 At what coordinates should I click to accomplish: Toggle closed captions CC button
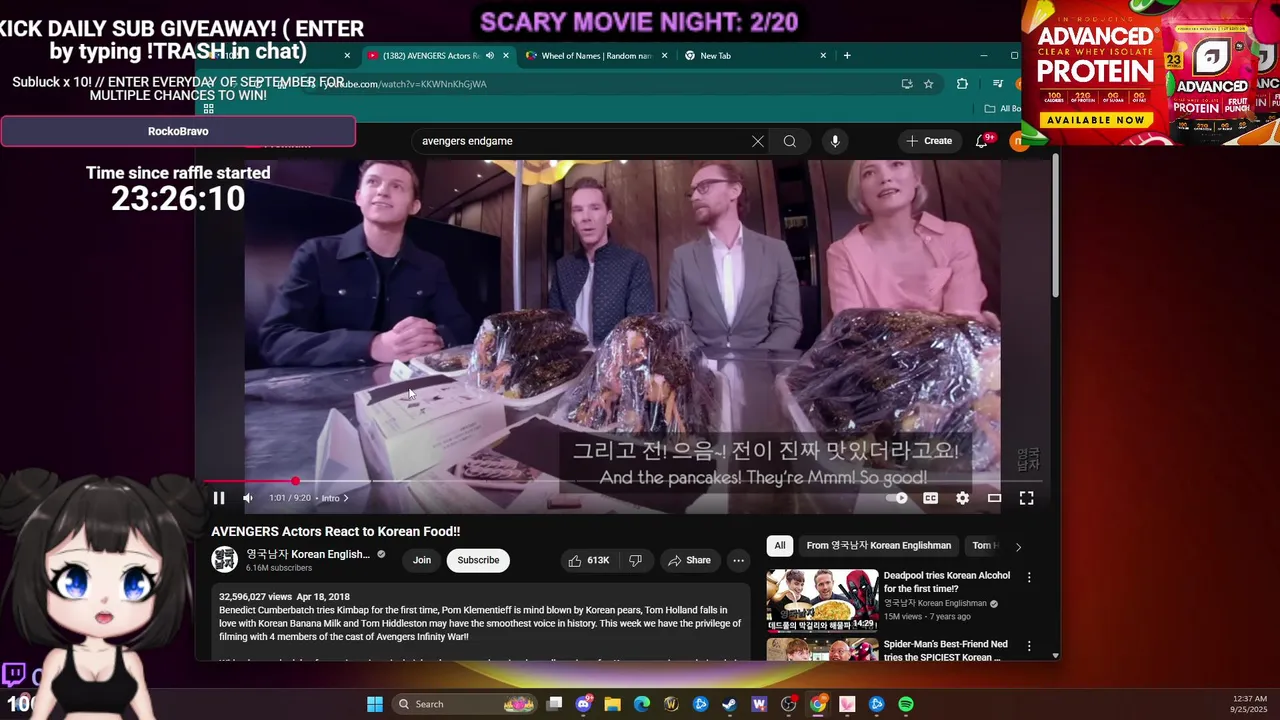[x=930, y=498]
